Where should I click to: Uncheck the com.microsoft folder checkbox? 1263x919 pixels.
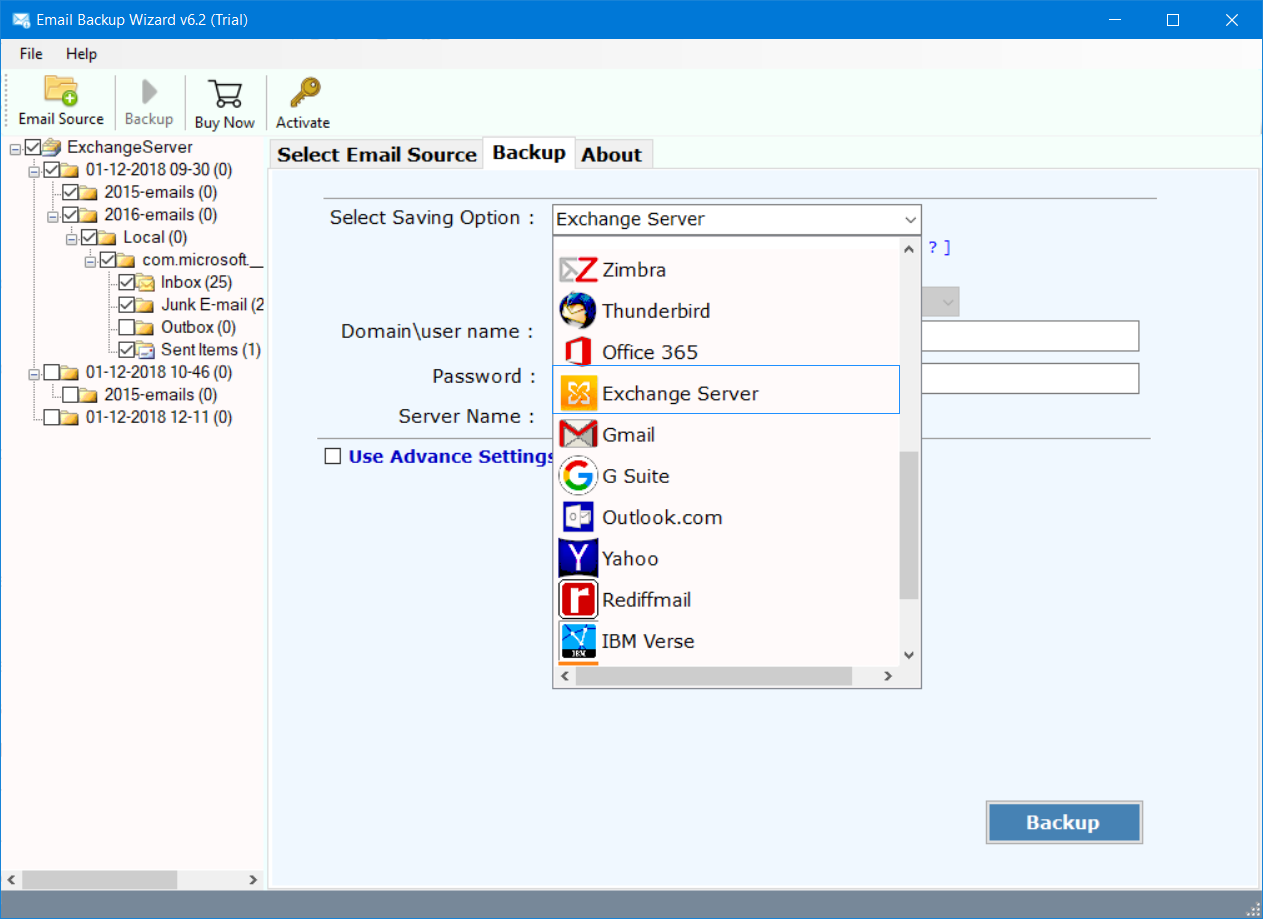[108, 260]
